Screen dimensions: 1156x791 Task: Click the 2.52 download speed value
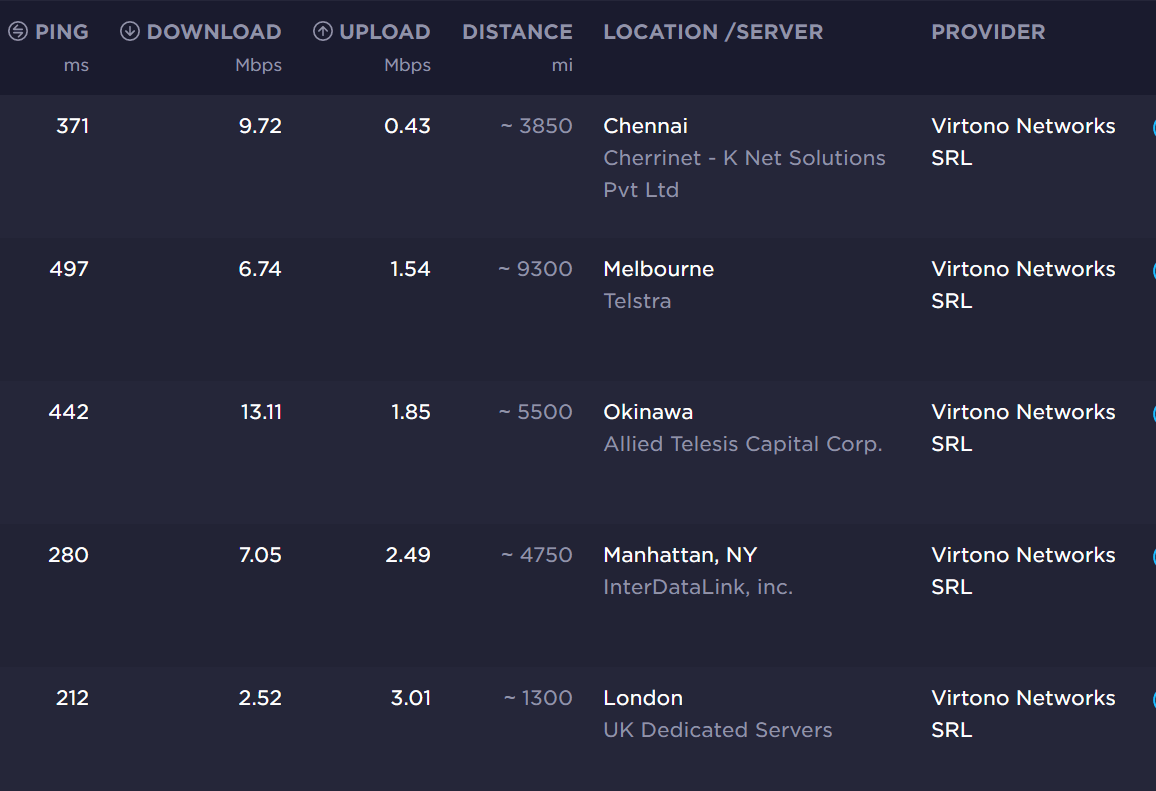coord(260,698)
